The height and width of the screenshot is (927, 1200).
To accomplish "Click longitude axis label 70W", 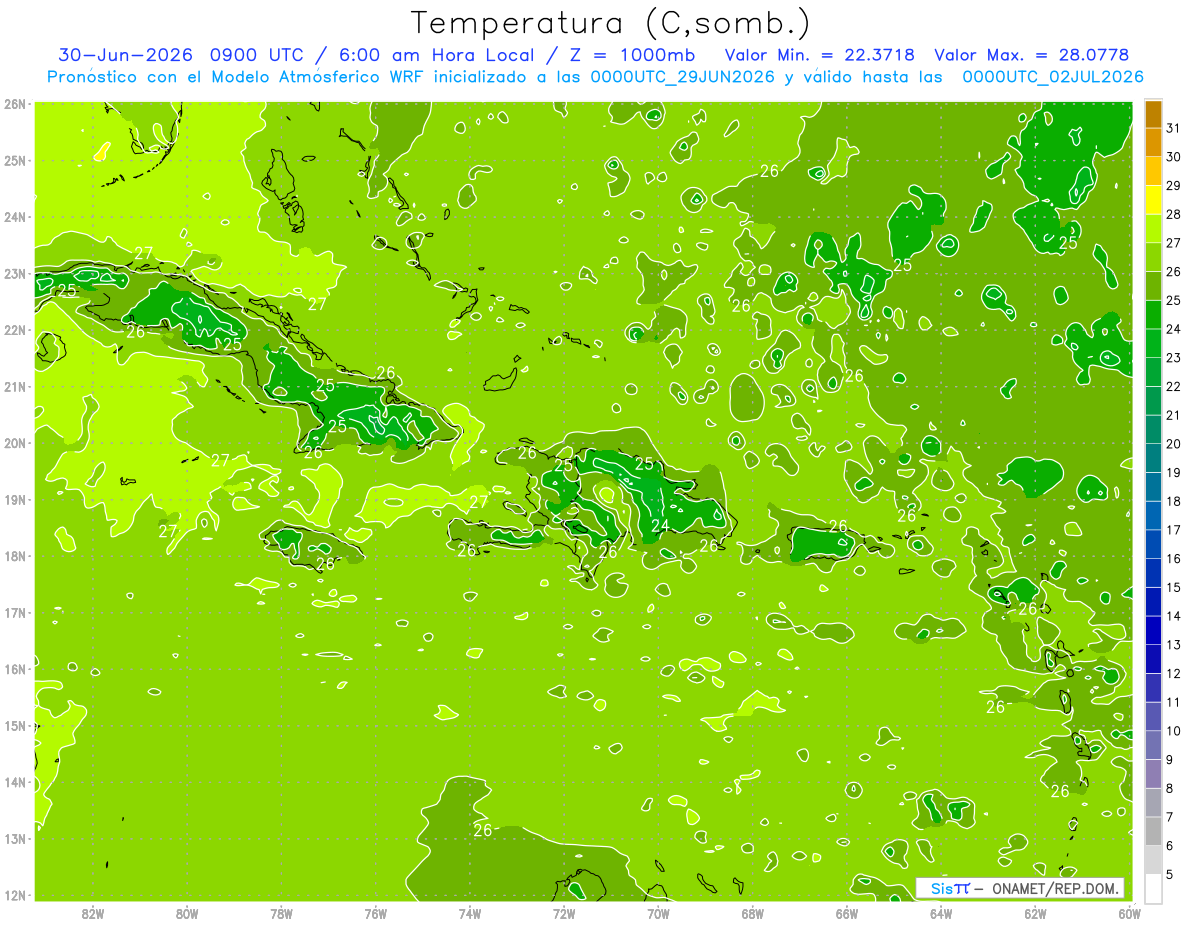I will (658, 913).
